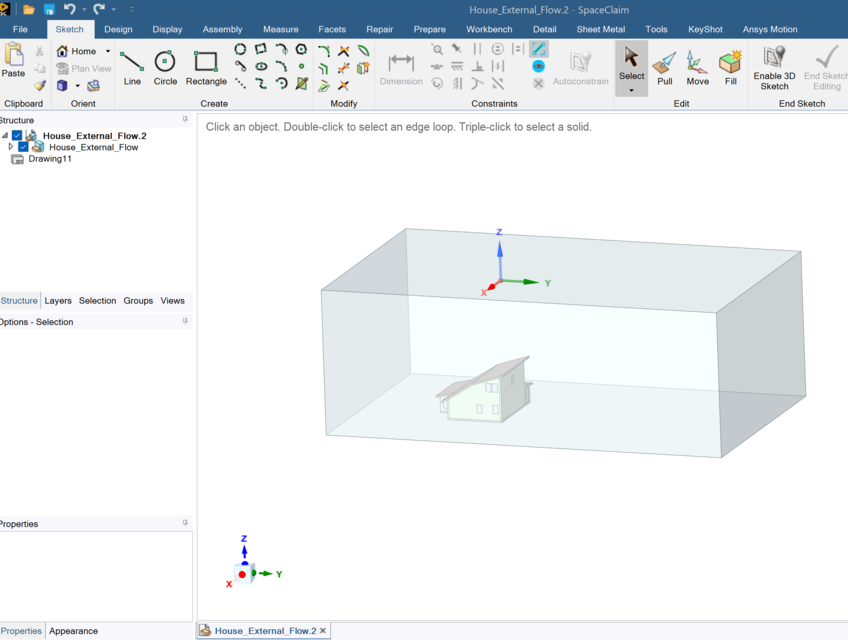Screen dimensions: 848x640
Task: Select the Paste icon in Clipboard group
Action: coord(13,62)
